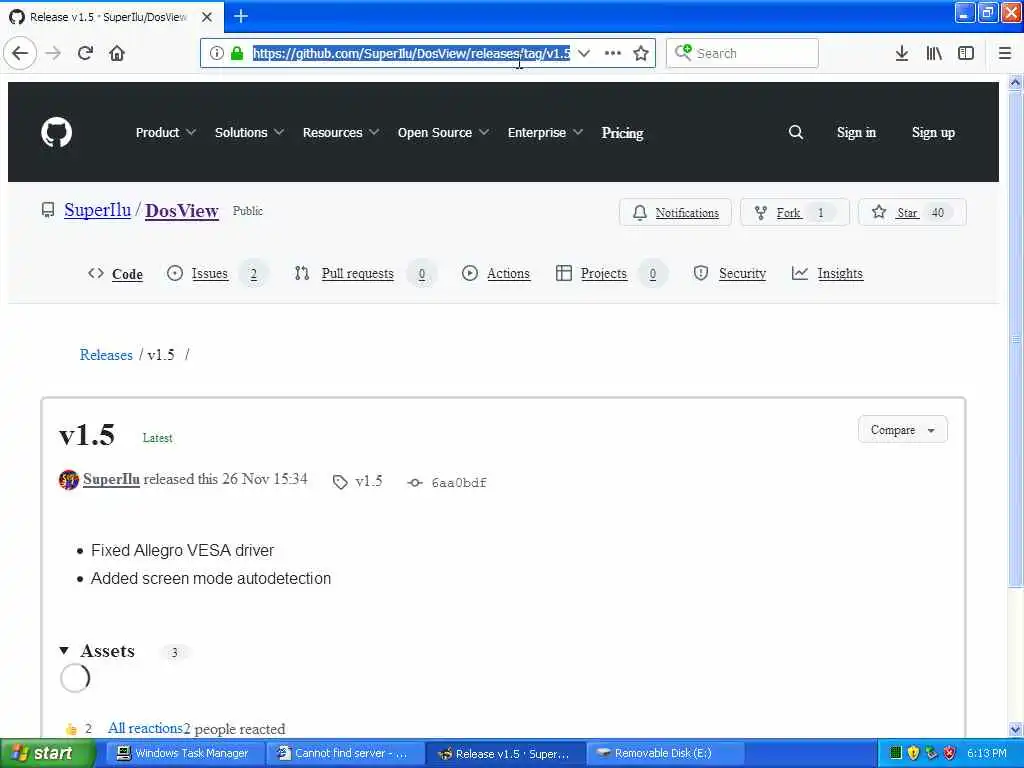Viewport: 1024px width, 768px height.
Task: Click Sign in
Action: click(856, 133)
